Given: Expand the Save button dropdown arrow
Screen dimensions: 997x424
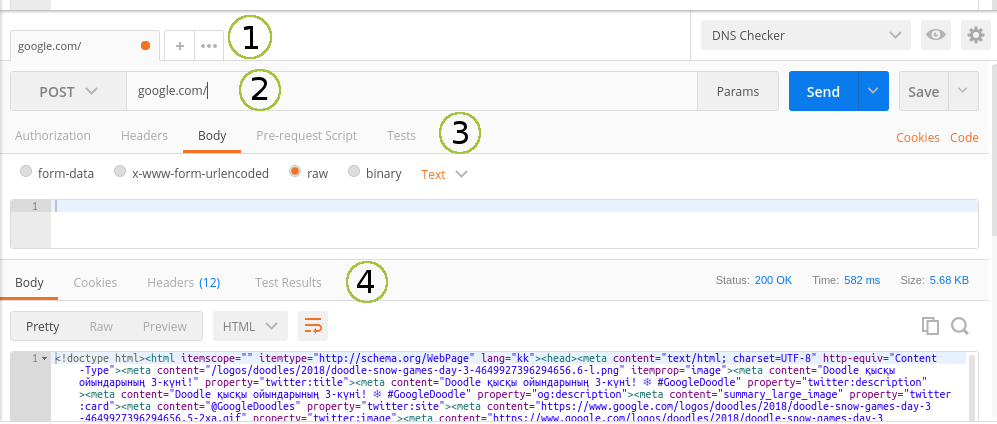Looking at the screenshot, I should pos(962,91).
